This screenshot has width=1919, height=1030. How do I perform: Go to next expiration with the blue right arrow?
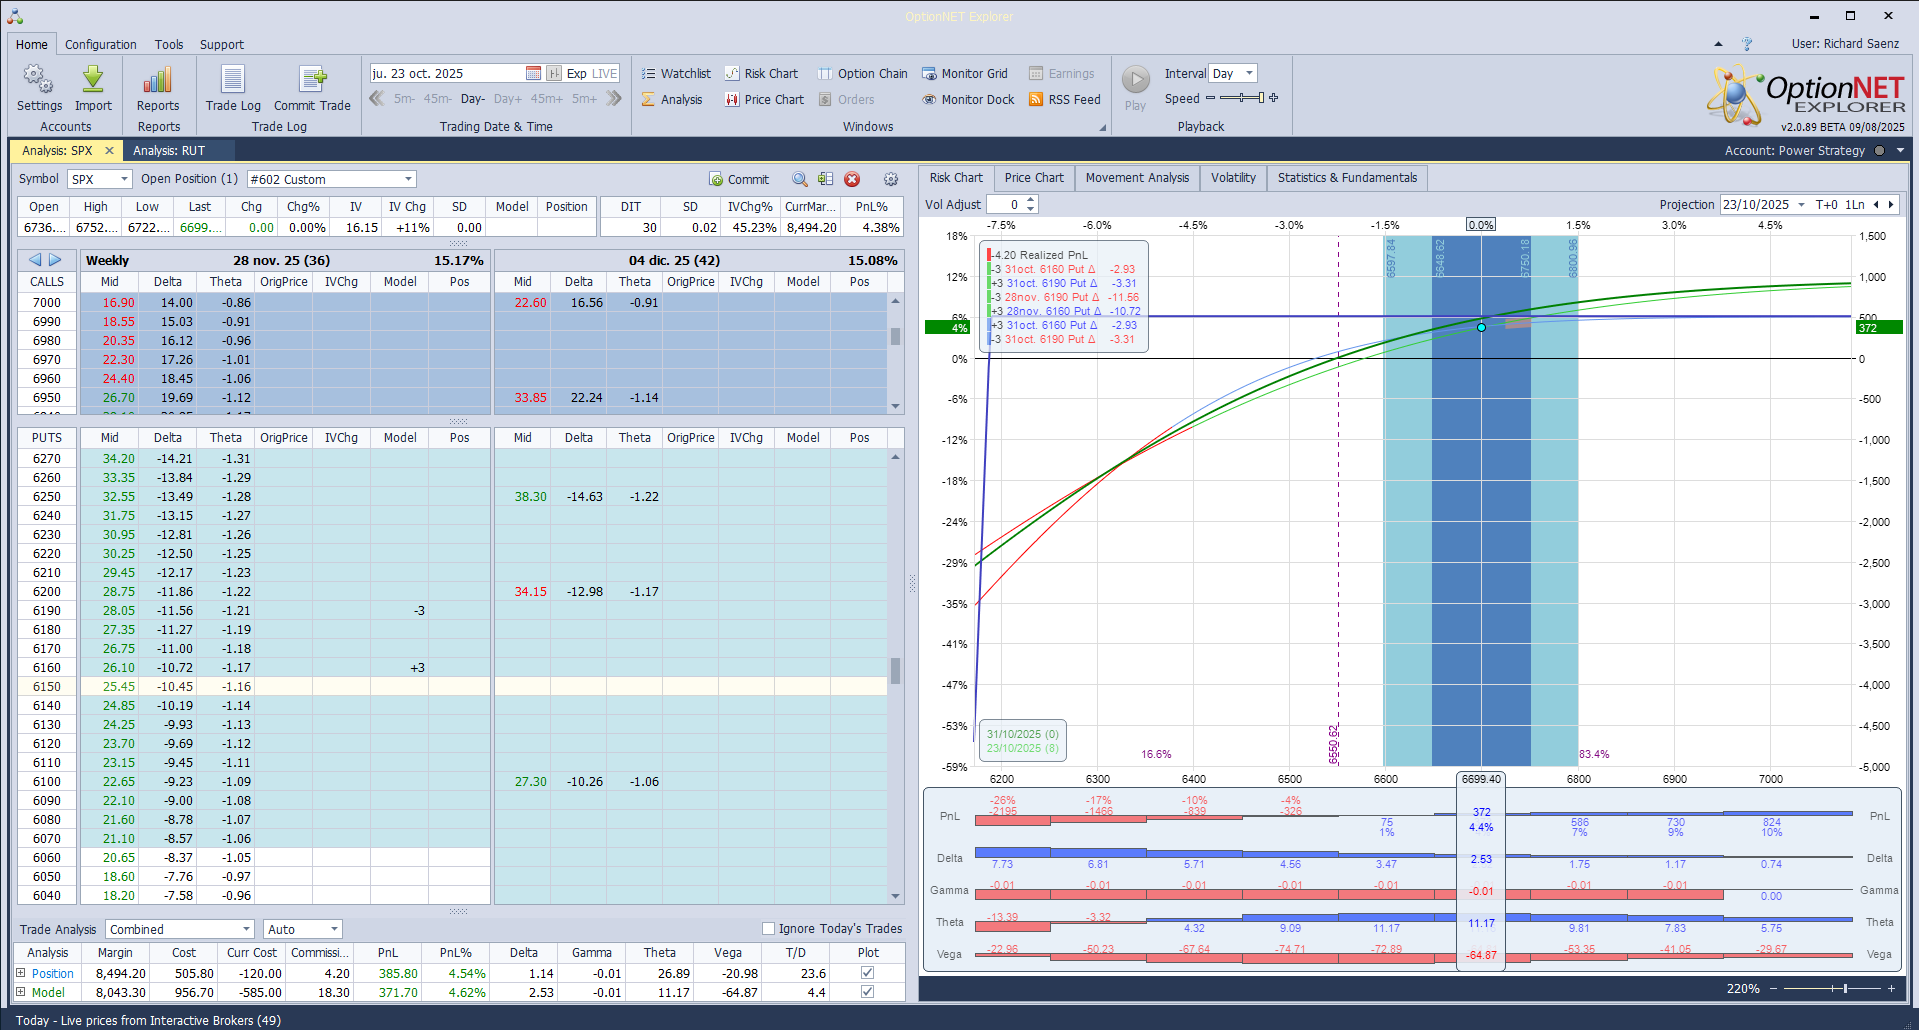(x=55, y=260)
